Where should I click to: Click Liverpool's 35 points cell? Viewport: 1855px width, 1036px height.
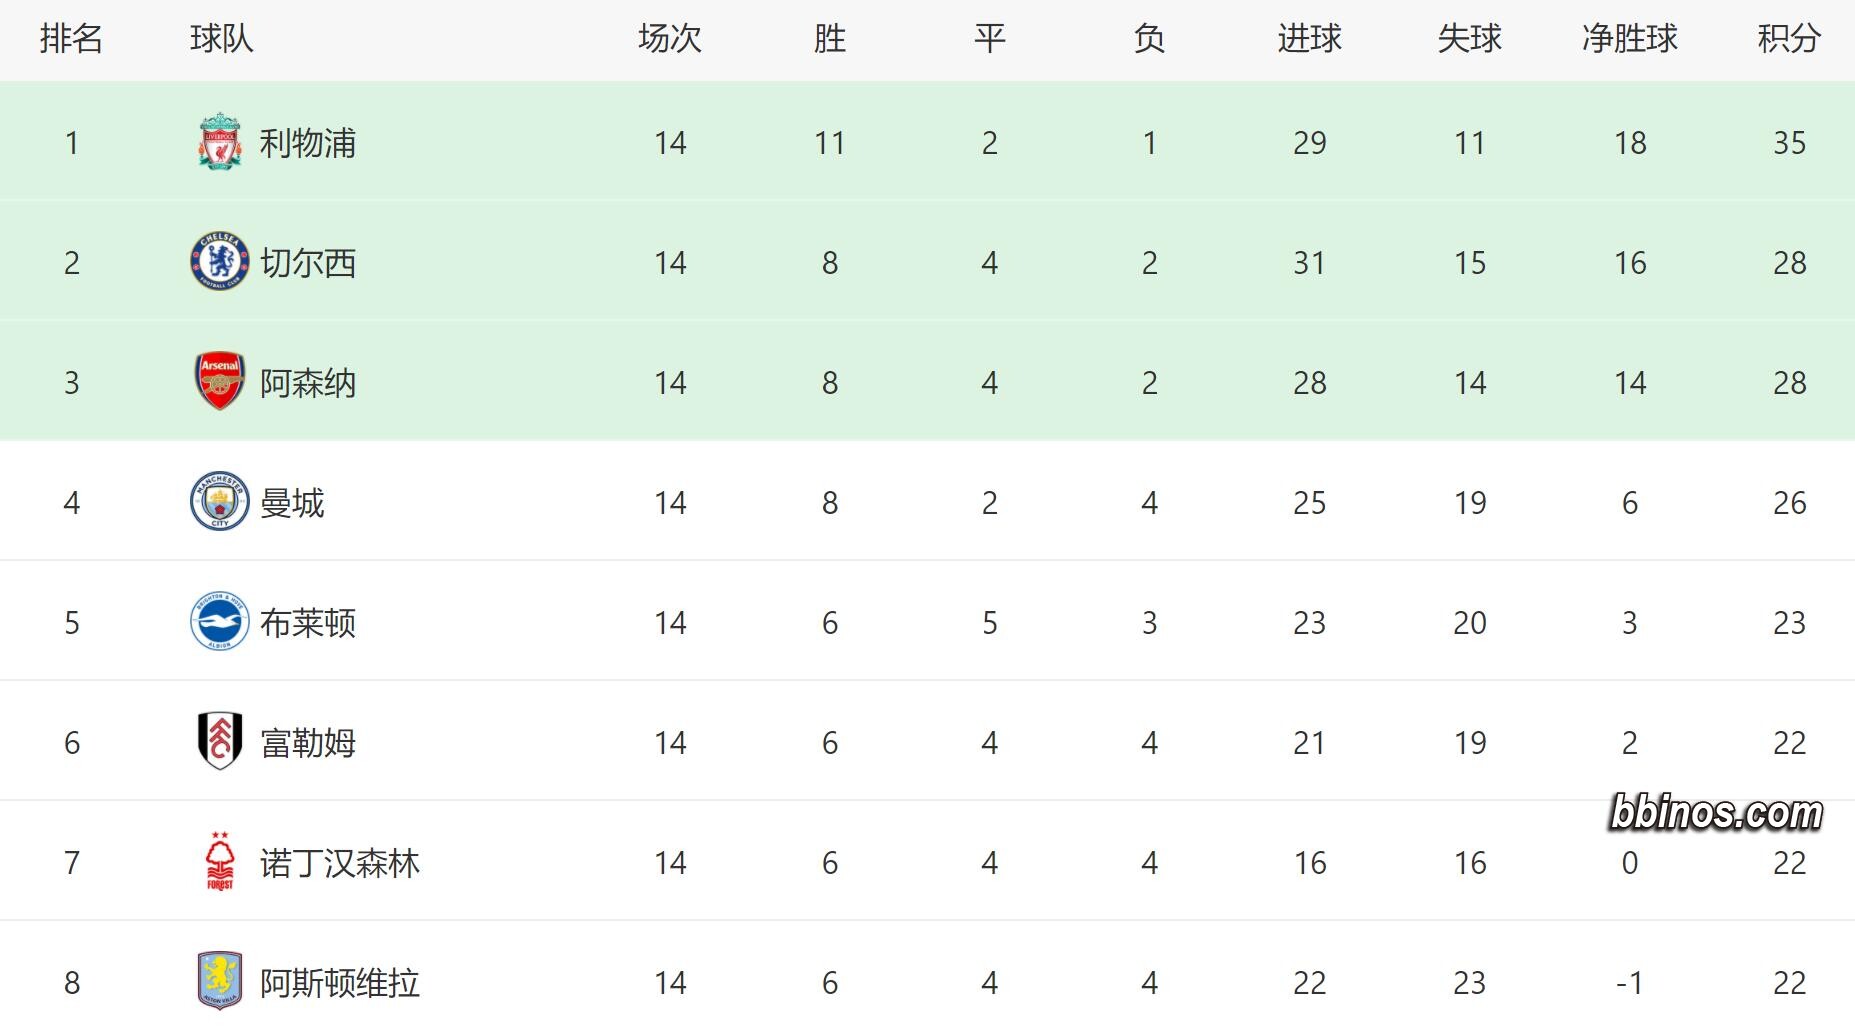1789,143
